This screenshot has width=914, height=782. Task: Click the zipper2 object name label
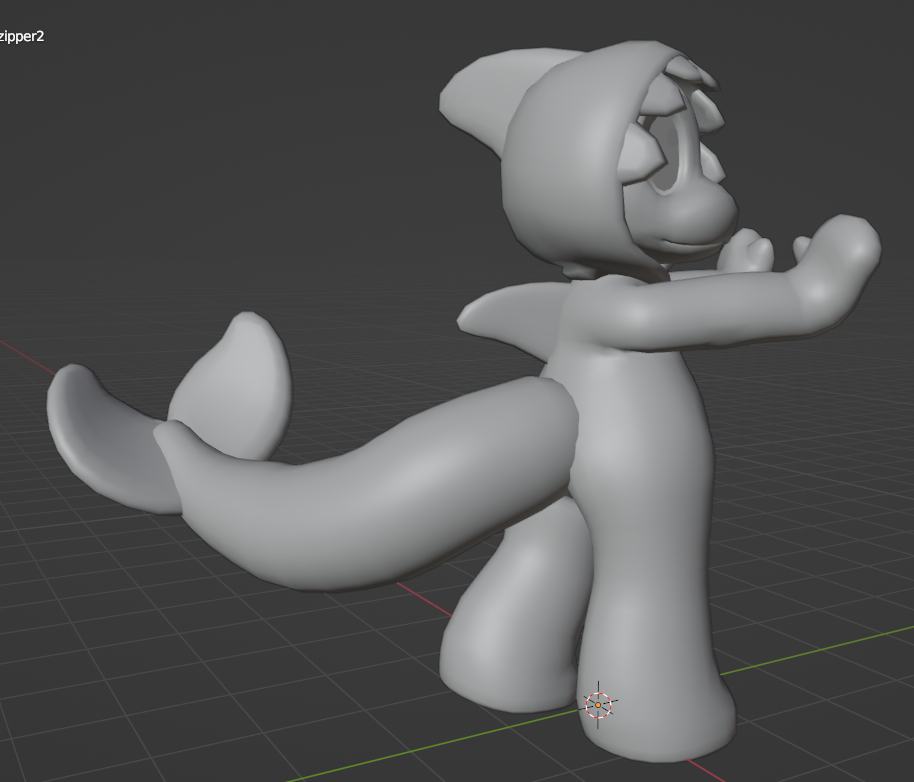pos(22,36)
